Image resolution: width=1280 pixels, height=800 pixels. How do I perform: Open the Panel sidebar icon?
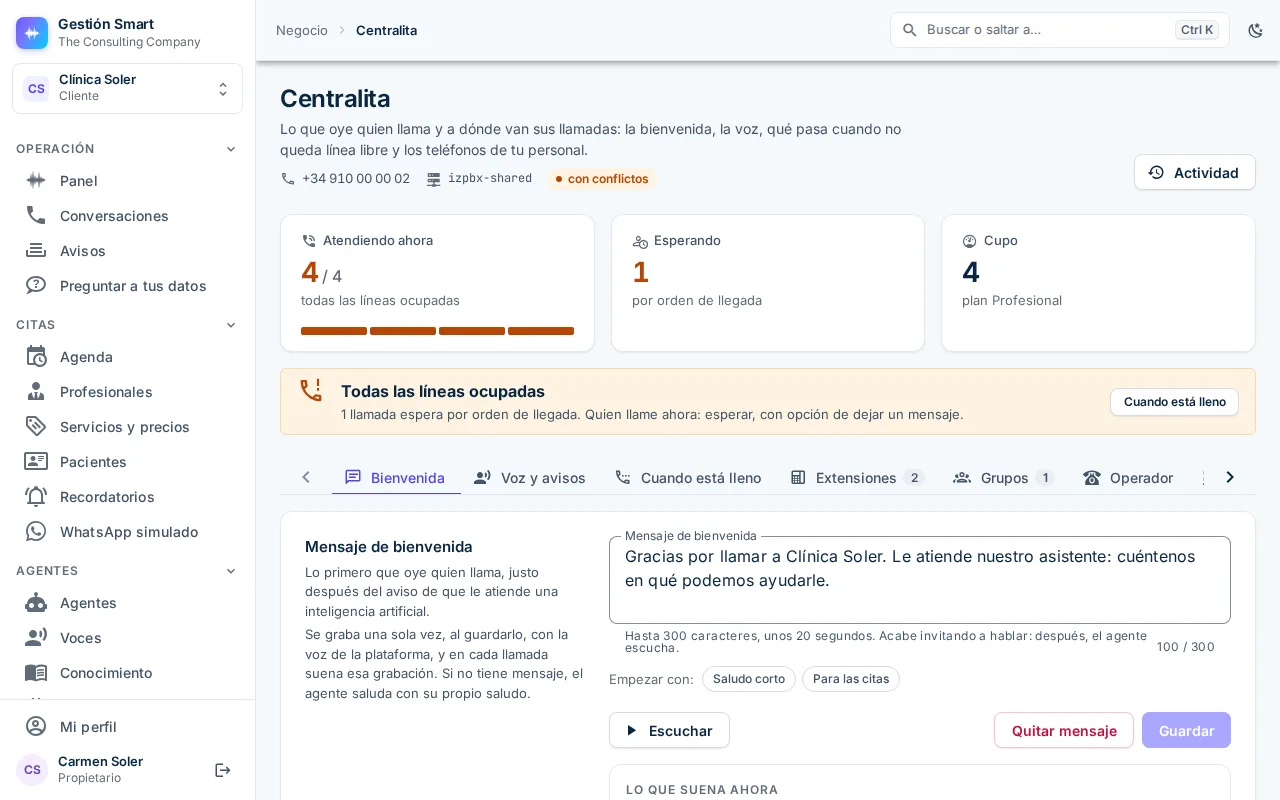tap(36, 181)
